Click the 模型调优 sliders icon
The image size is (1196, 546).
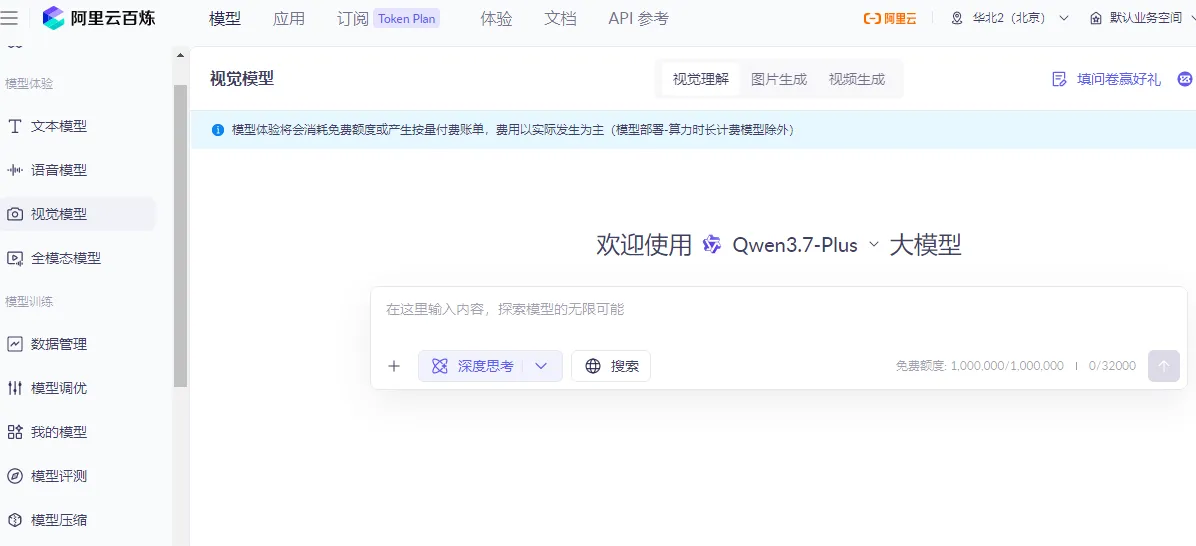click(x=14, y=388)
